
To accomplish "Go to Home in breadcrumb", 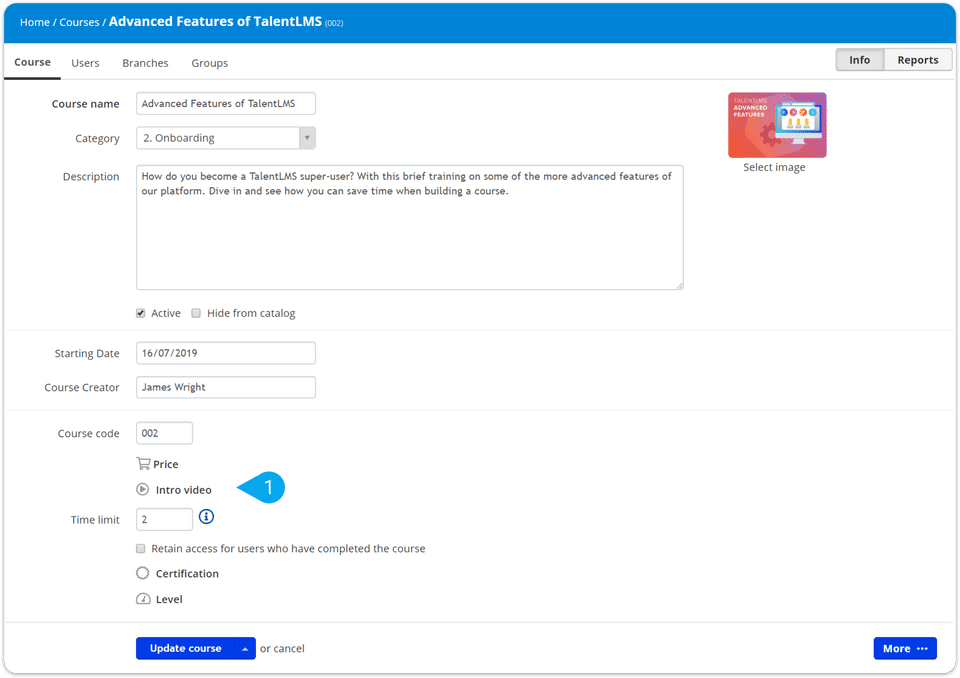I will [x=35, y=22].
